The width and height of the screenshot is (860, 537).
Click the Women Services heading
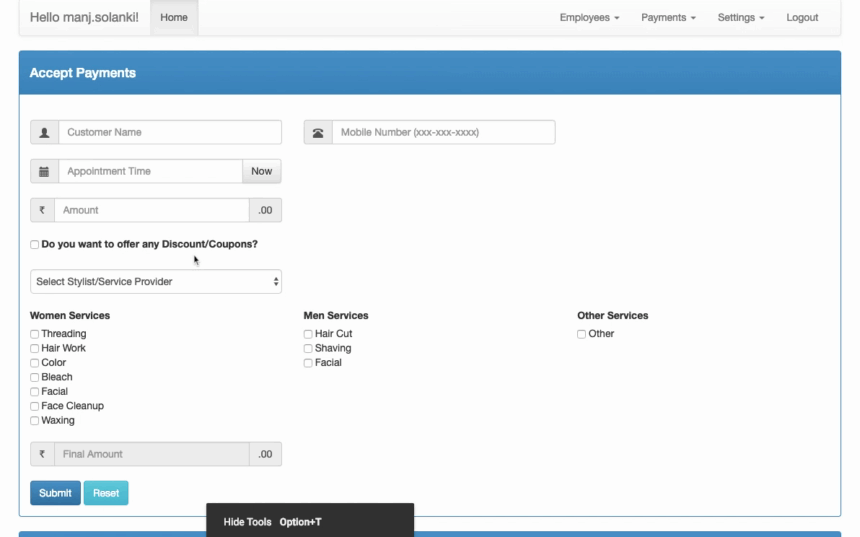pos(70,316)
